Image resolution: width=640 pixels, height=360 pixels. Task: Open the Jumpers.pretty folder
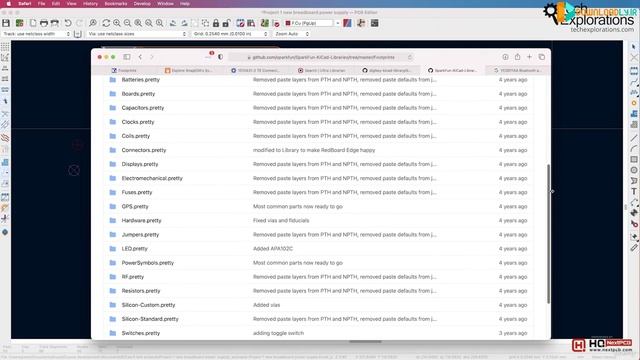click(x=140, y=235)
